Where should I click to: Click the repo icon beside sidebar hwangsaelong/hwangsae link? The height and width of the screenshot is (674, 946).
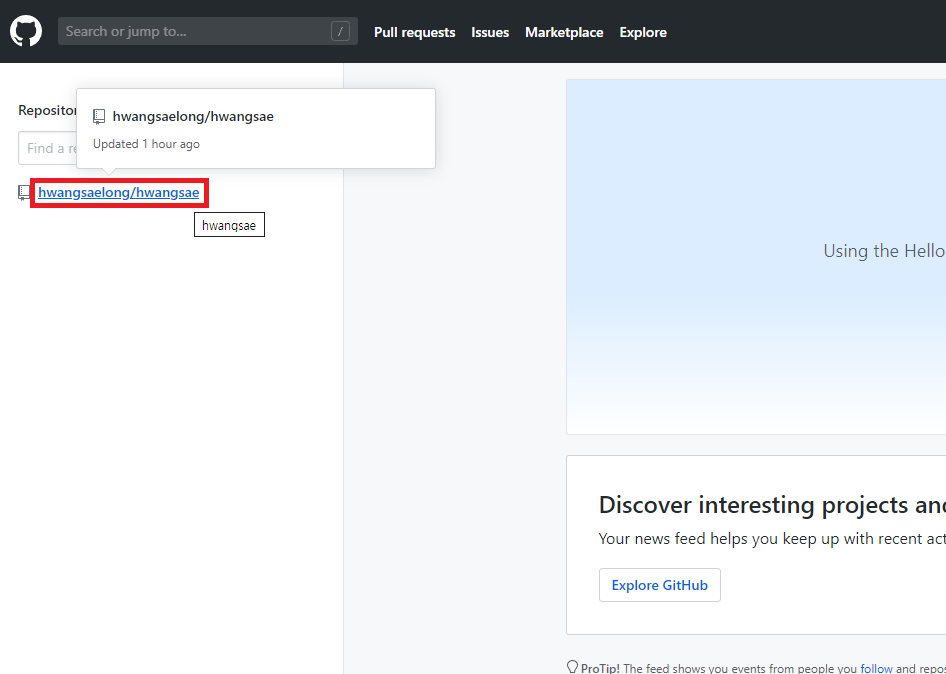24,193
